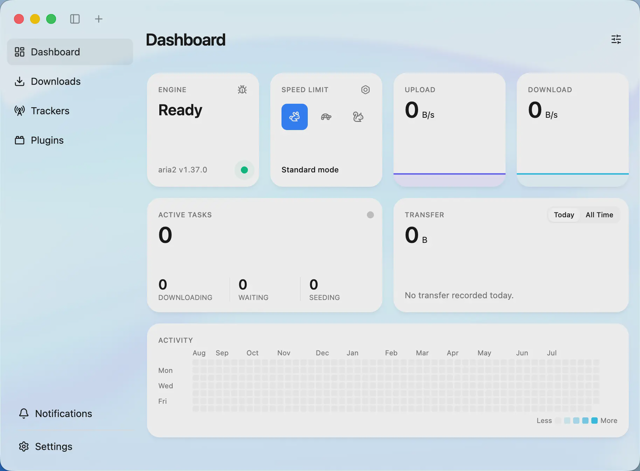This screenshot has width=640, height=471.
Task: Open Trackers in the sidebar
Action: [x=70, y=111]
